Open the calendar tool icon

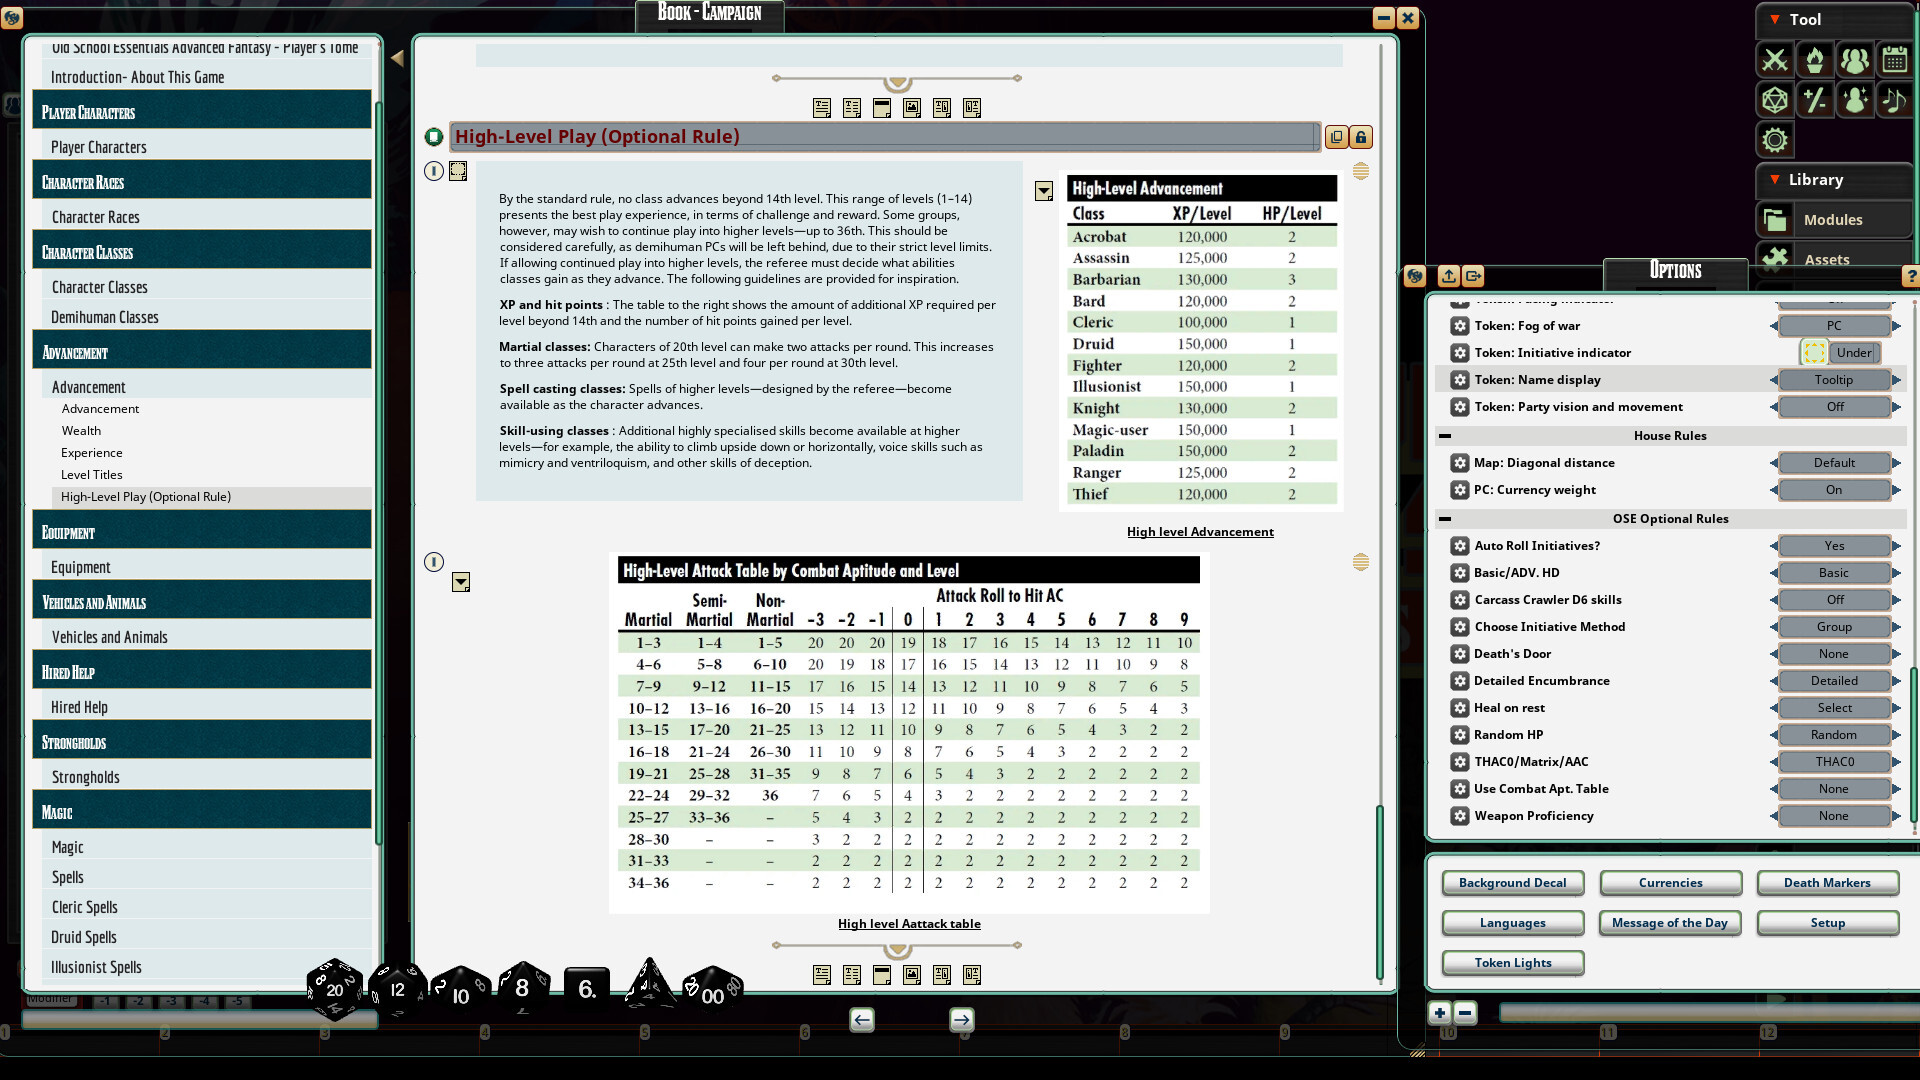1895,60
